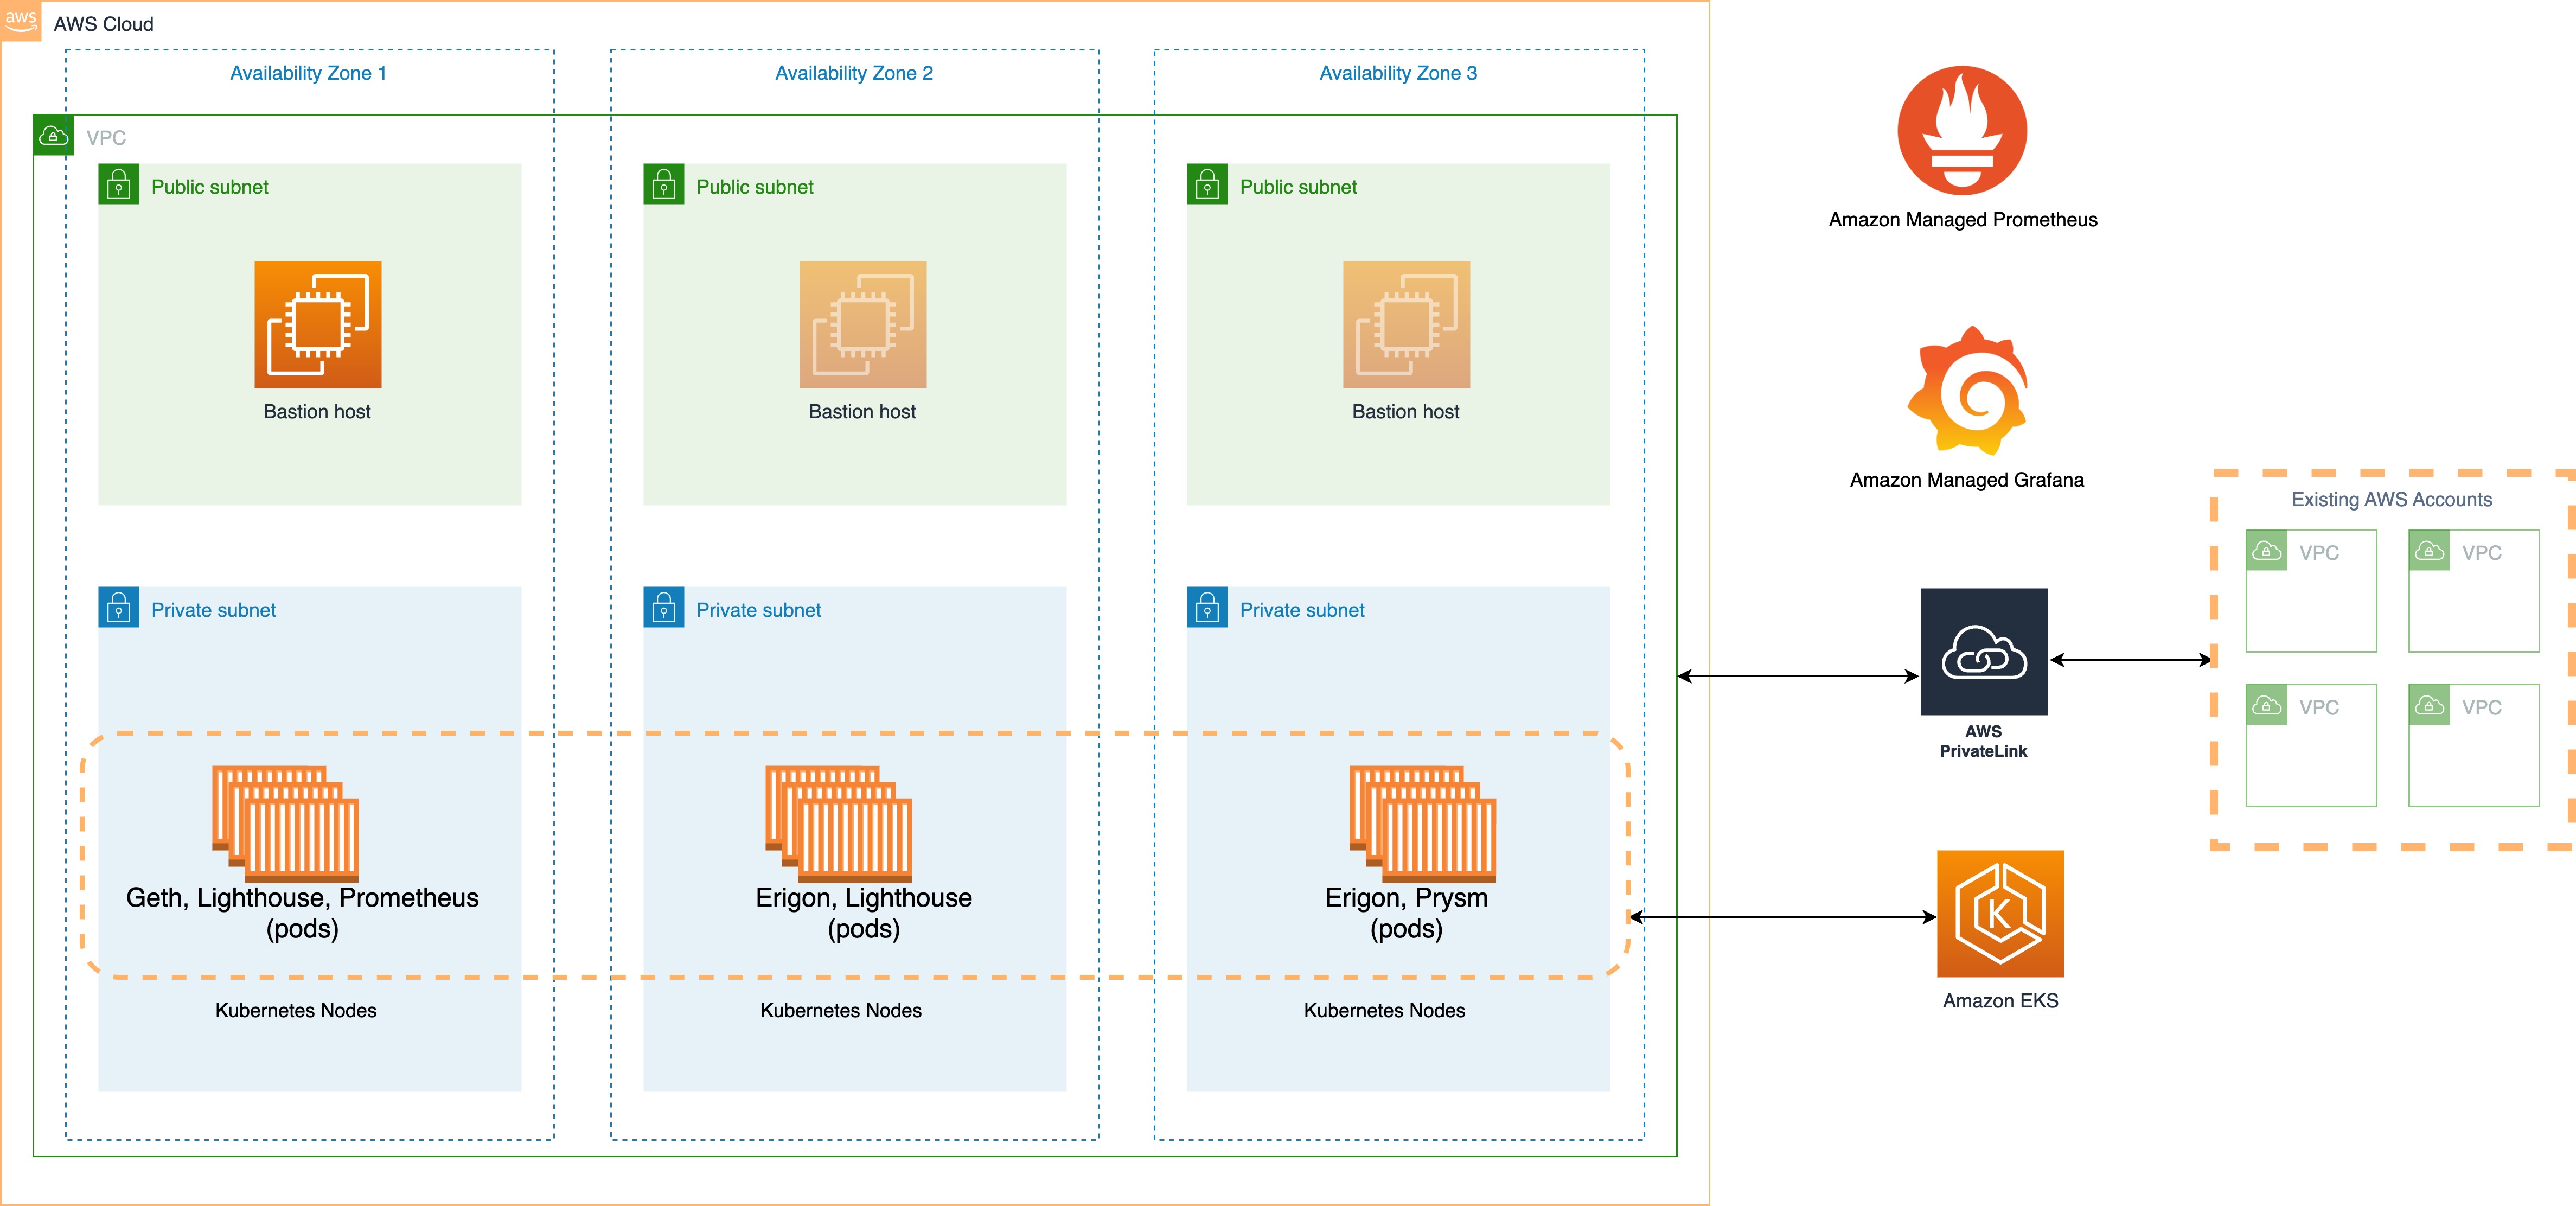This screenshot has width=2576, height=1206.
Task: Click the Kubernetes Nodes label in Zone 1
Action: (296, 1010)
